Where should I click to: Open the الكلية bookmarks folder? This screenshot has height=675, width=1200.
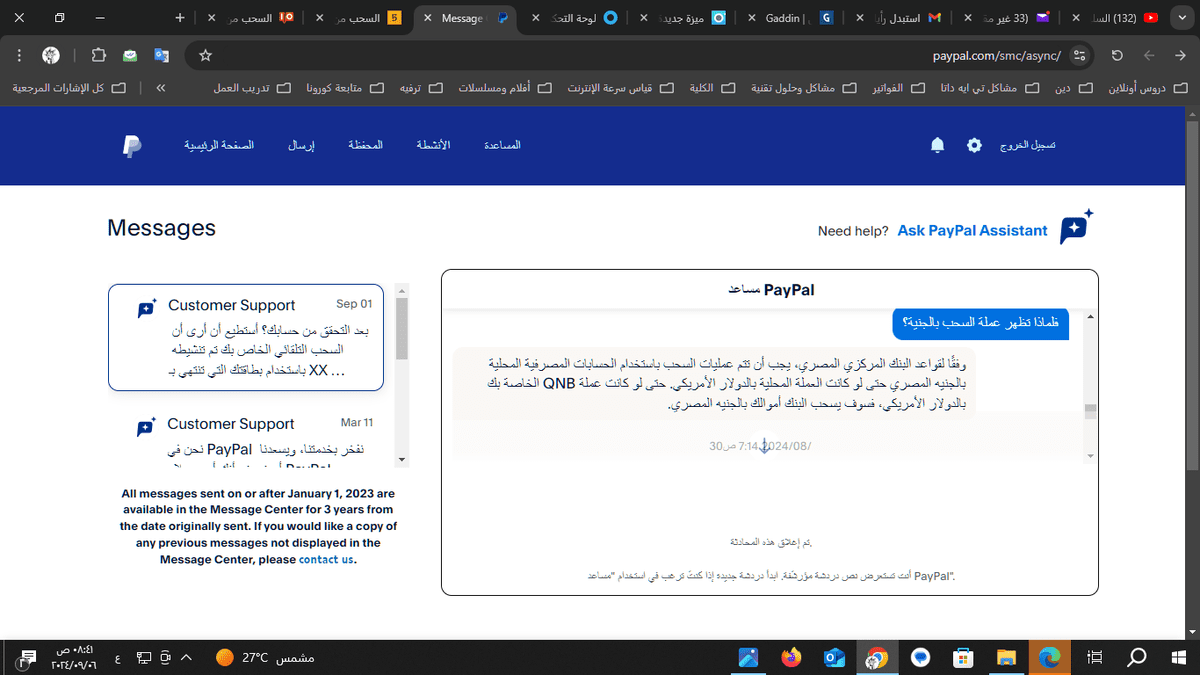(x=712, y=88)
